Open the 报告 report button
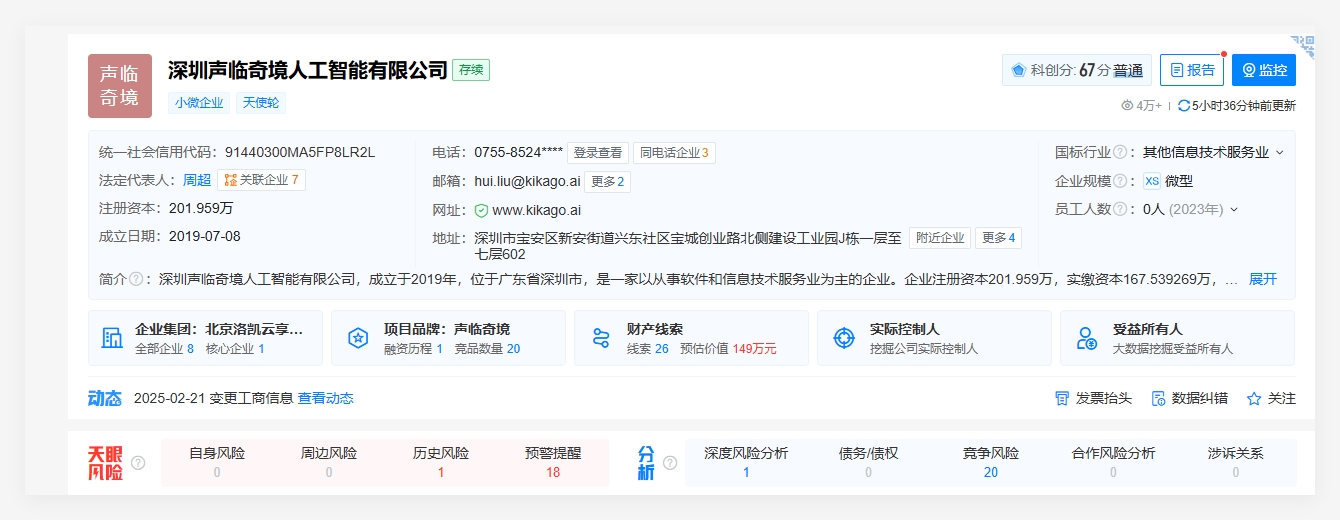1340x520 pixels. (1191, 70)
